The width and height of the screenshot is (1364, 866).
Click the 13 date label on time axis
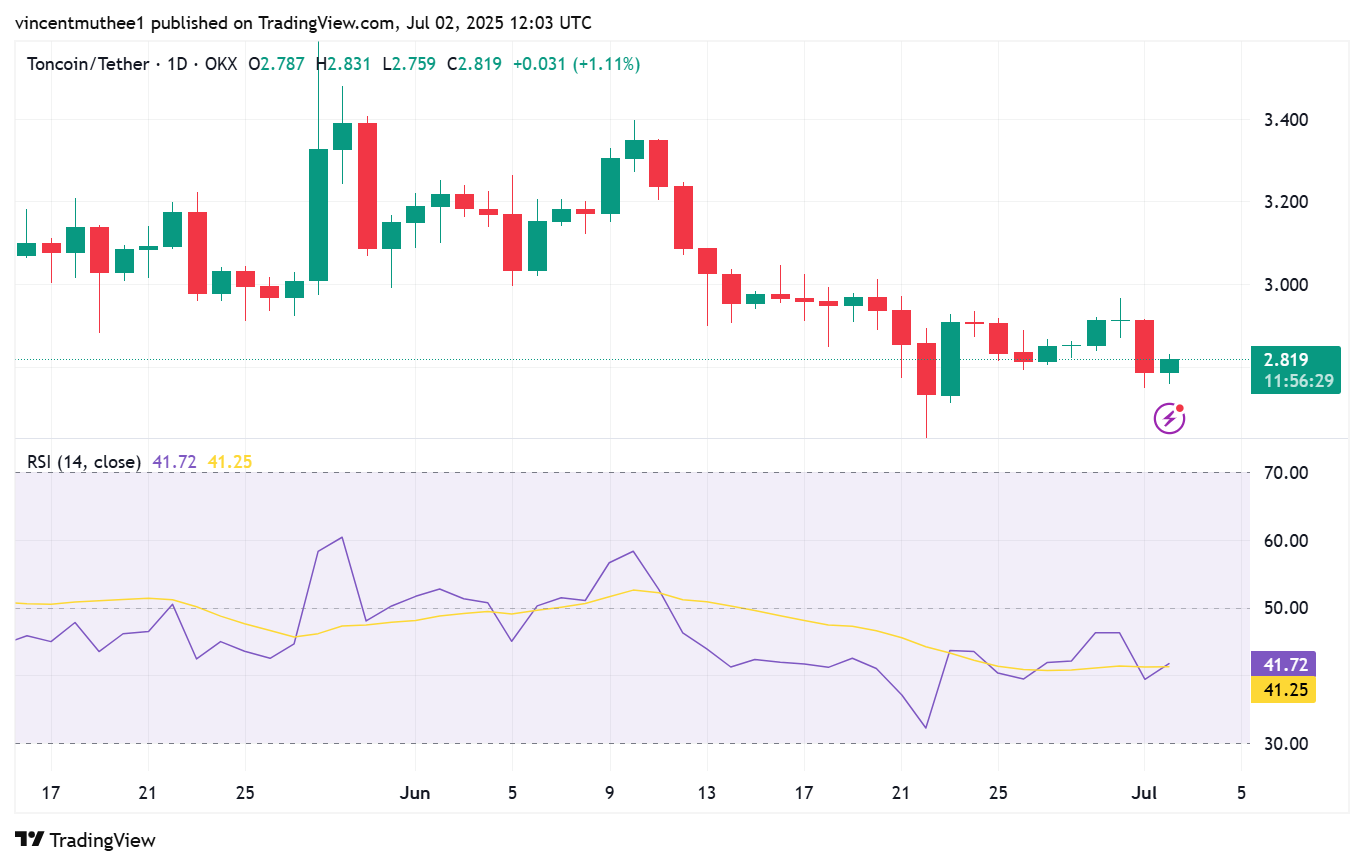click(707, 793)
